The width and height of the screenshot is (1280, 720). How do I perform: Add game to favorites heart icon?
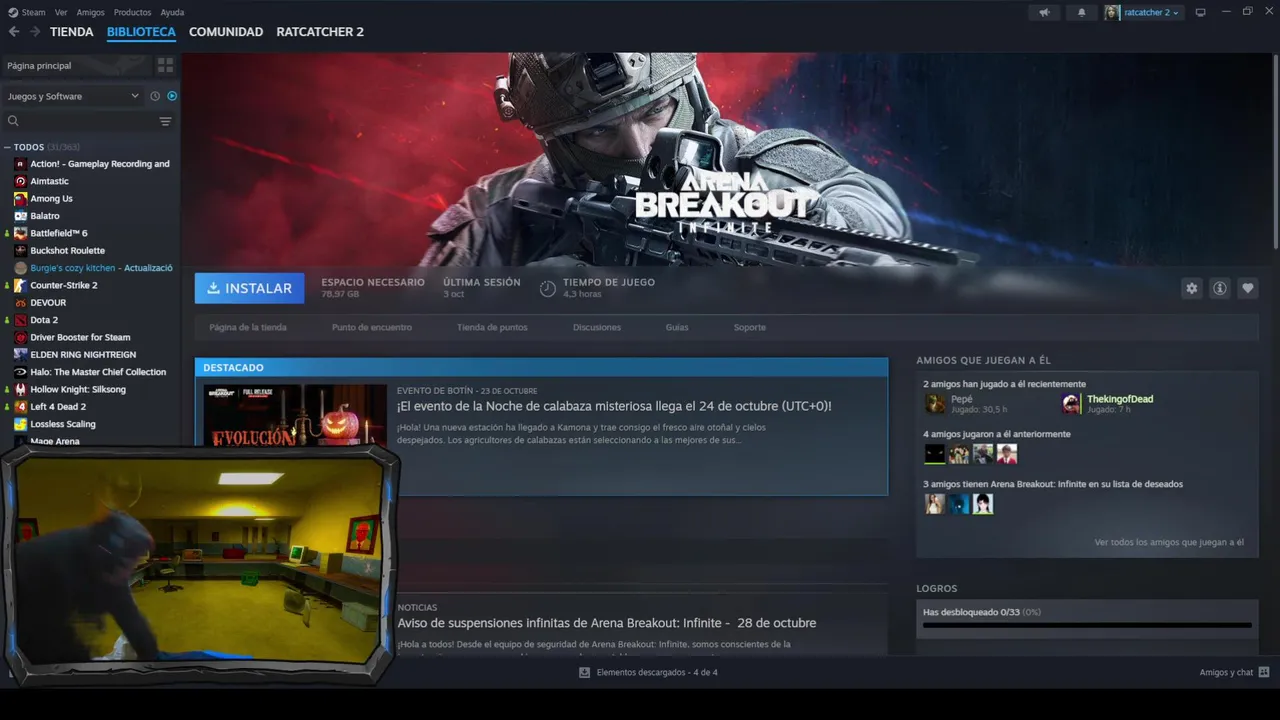(x=1248, y=288)
